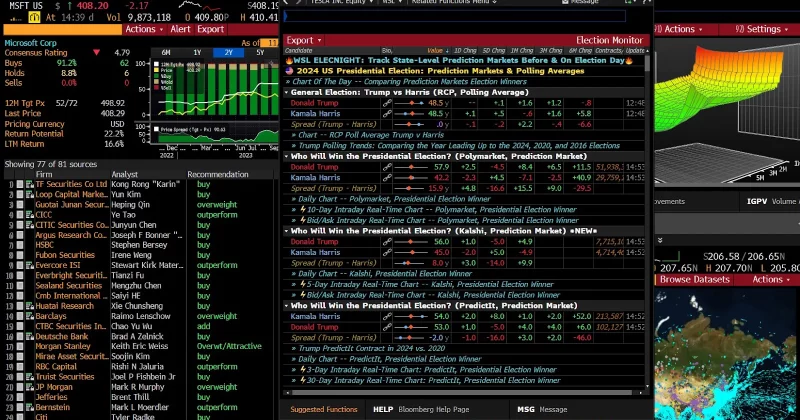Open Actions dropdown beside Browse Datasets
Image resolution: width=800 pixels, height=420 pixels.
coord(771,280)
